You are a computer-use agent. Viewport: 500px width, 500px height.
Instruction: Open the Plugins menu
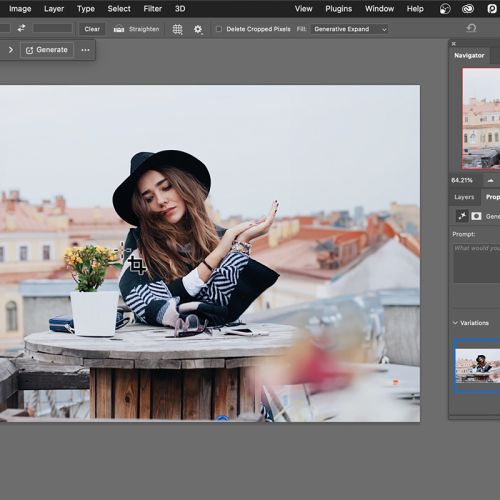point(339,9)
